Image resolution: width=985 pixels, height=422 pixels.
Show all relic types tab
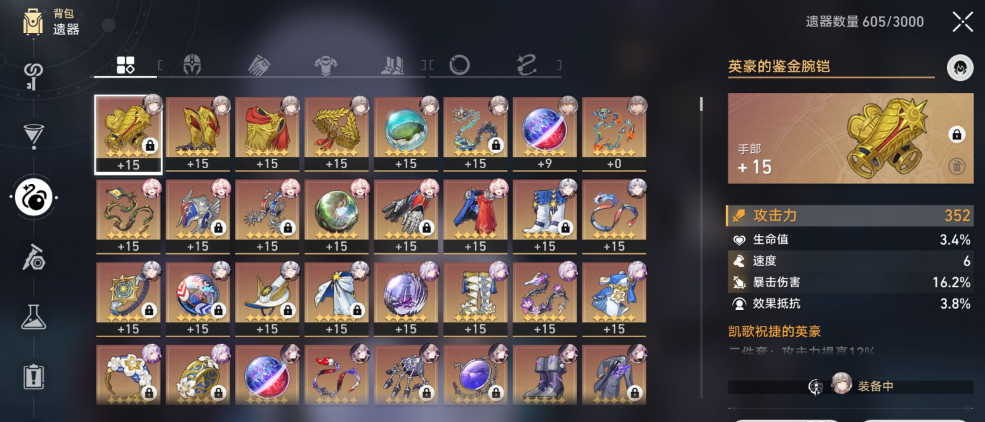click(125, 65)
